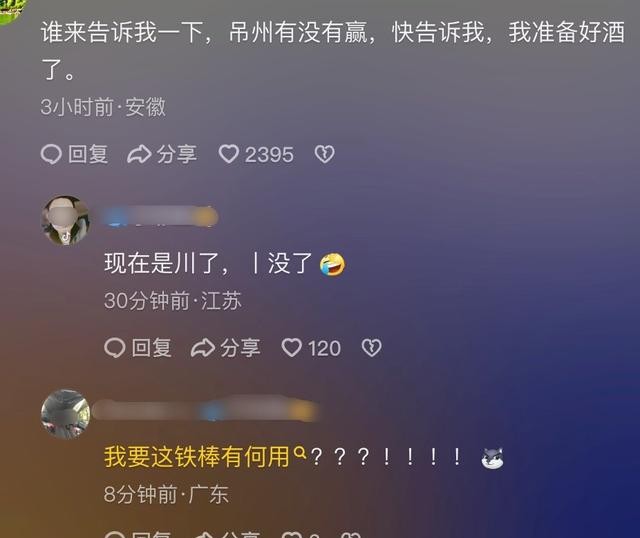Open the 江苏 commenter's avatar profile
Image resolution: width=640 pixels, height=538 pixels.
[x=65, y=220]
